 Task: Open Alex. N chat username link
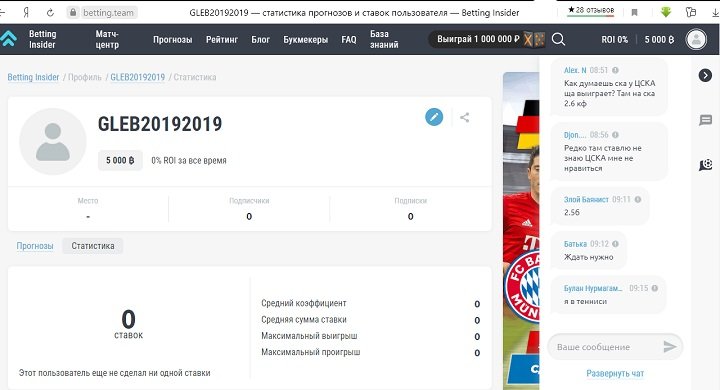point(575,70)
